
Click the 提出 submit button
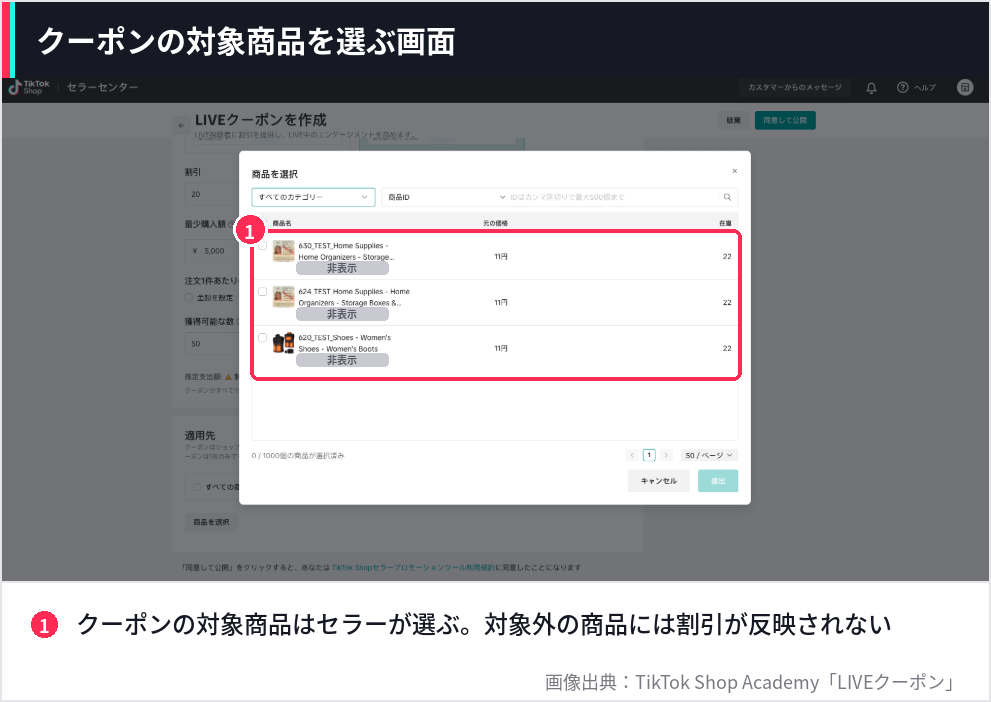pyautogui.click(x=718, y=481)
